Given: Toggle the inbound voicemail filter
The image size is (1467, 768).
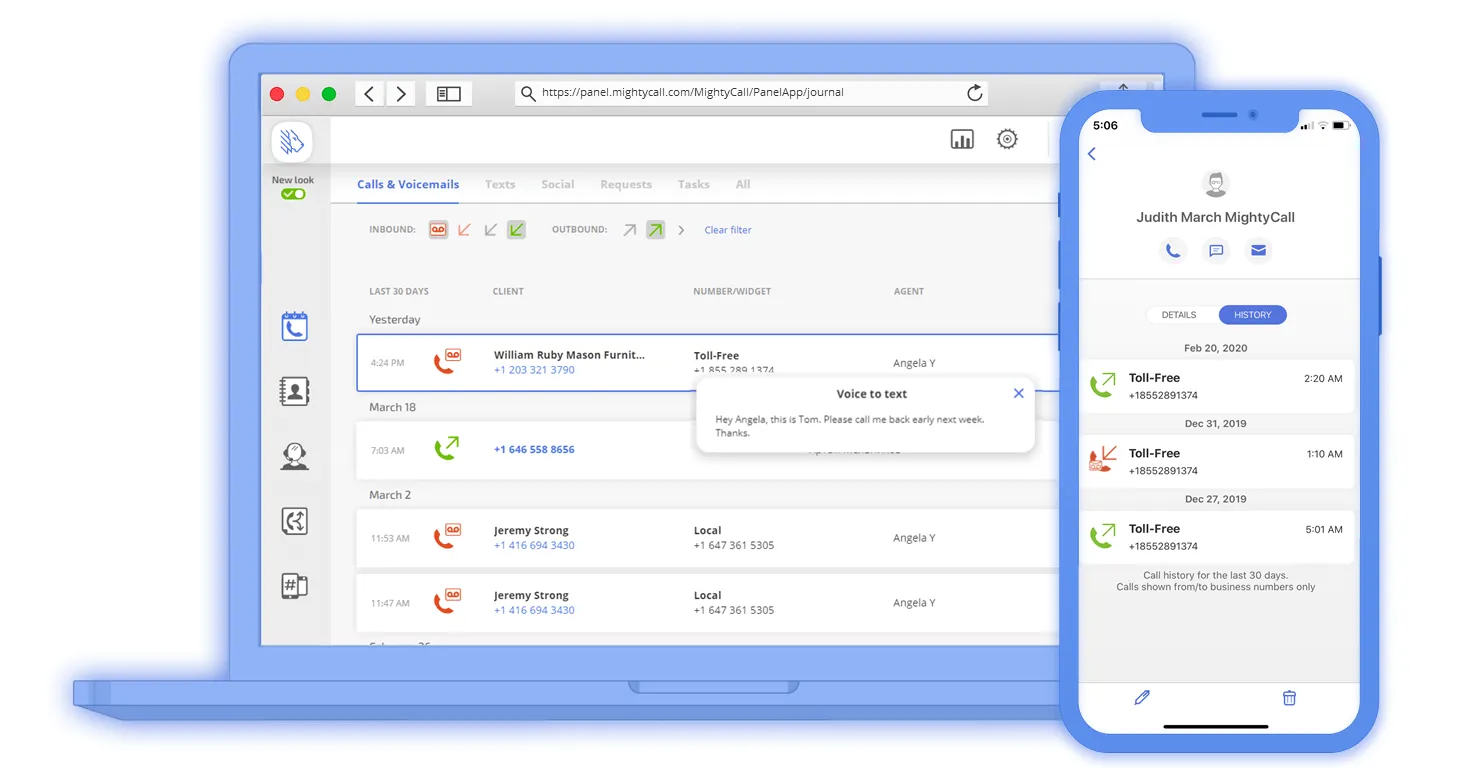Looking at the screenshot, I should [x=438, y=229].
